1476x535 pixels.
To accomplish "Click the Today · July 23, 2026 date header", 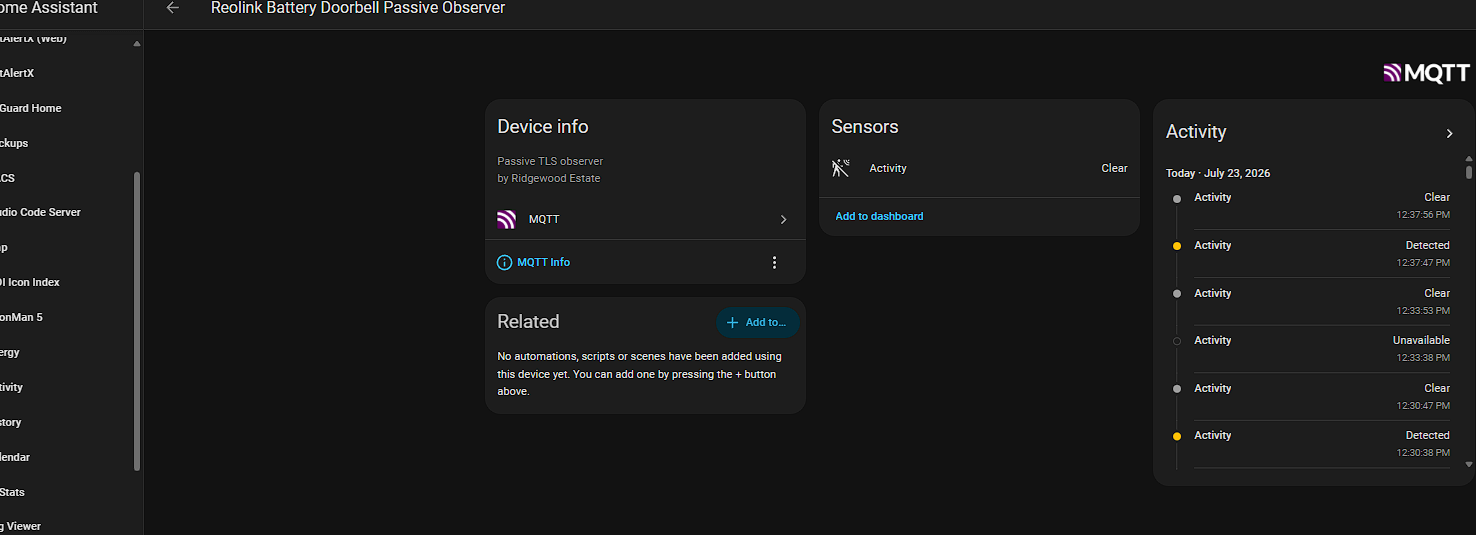I will 1218,173.
